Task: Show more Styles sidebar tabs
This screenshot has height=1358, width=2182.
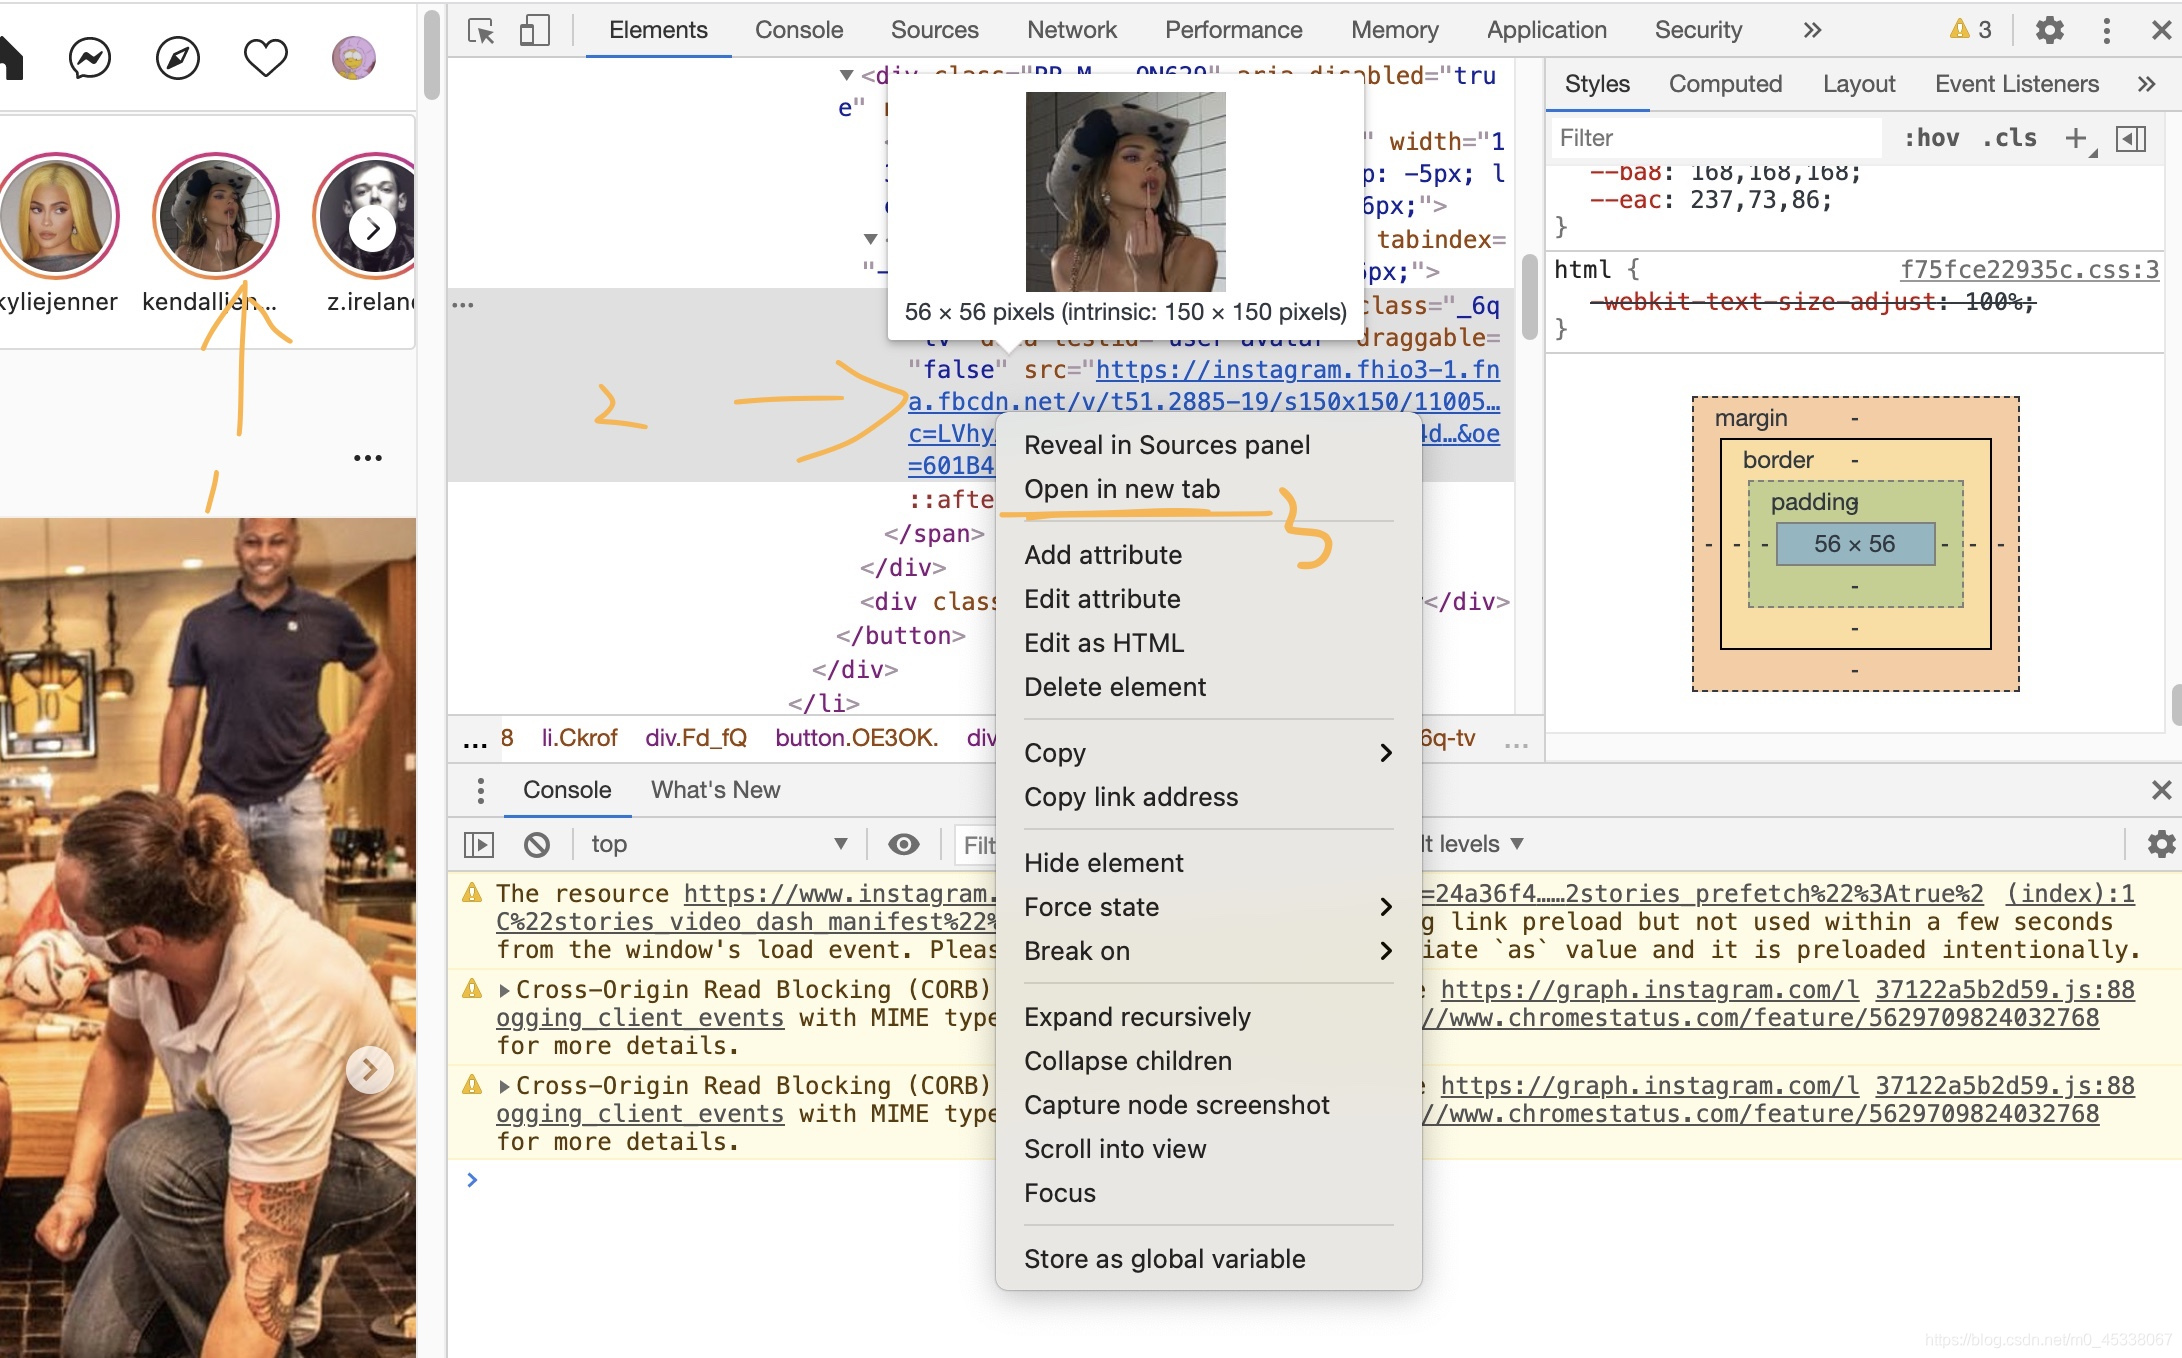Action: coord(2146,84)
